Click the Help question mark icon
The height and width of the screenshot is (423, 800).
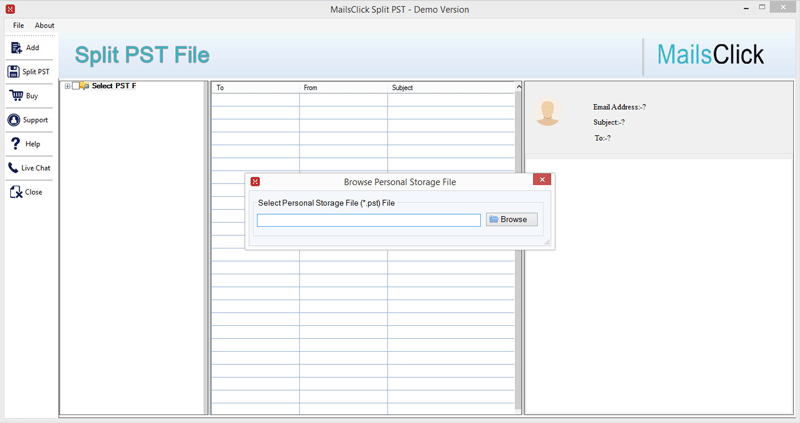click(x=15, y=144)
